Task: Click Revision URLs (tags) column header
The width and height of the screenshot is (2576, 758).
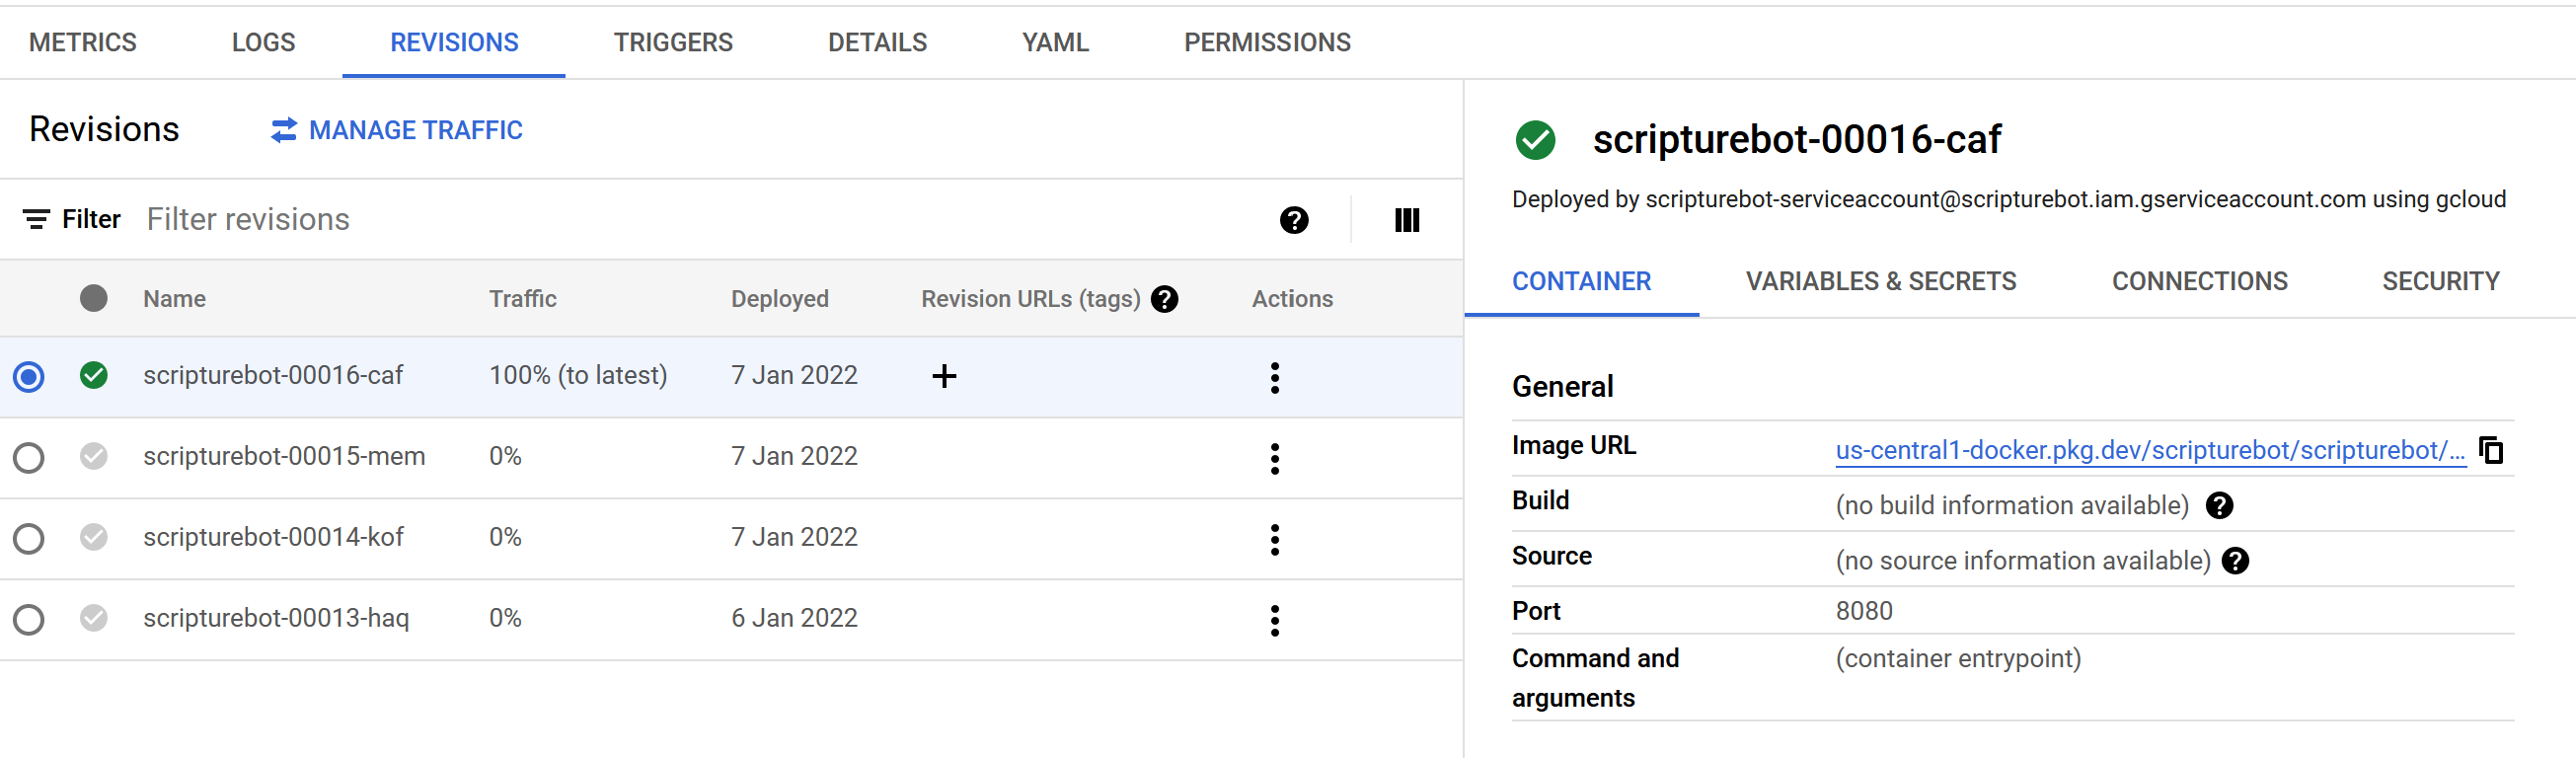Action: (1030, 298)
